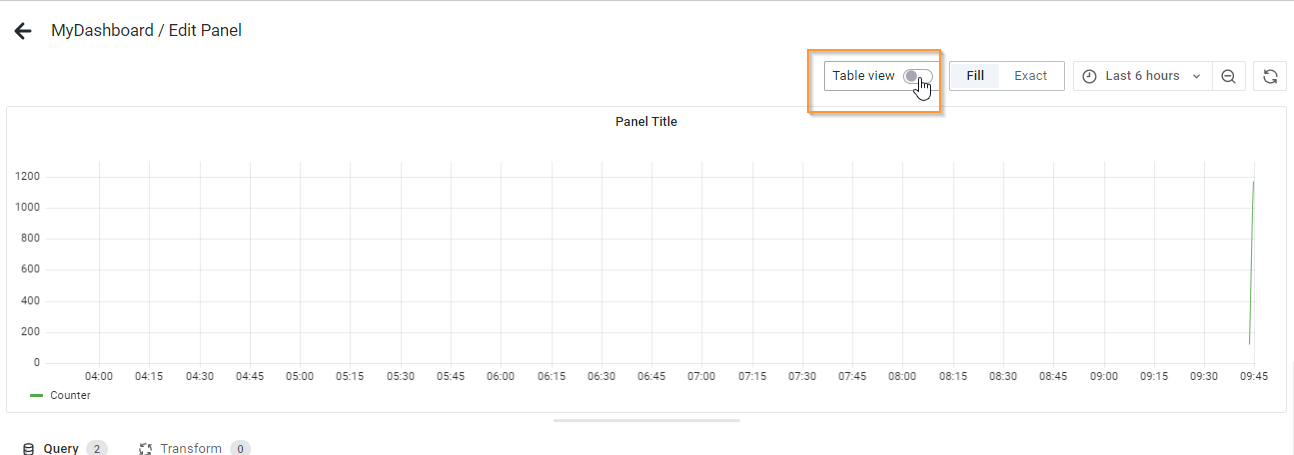Enable the Table view toggle switch
This screenshot has width=1294, height=455.
click(x=918, y=76)
